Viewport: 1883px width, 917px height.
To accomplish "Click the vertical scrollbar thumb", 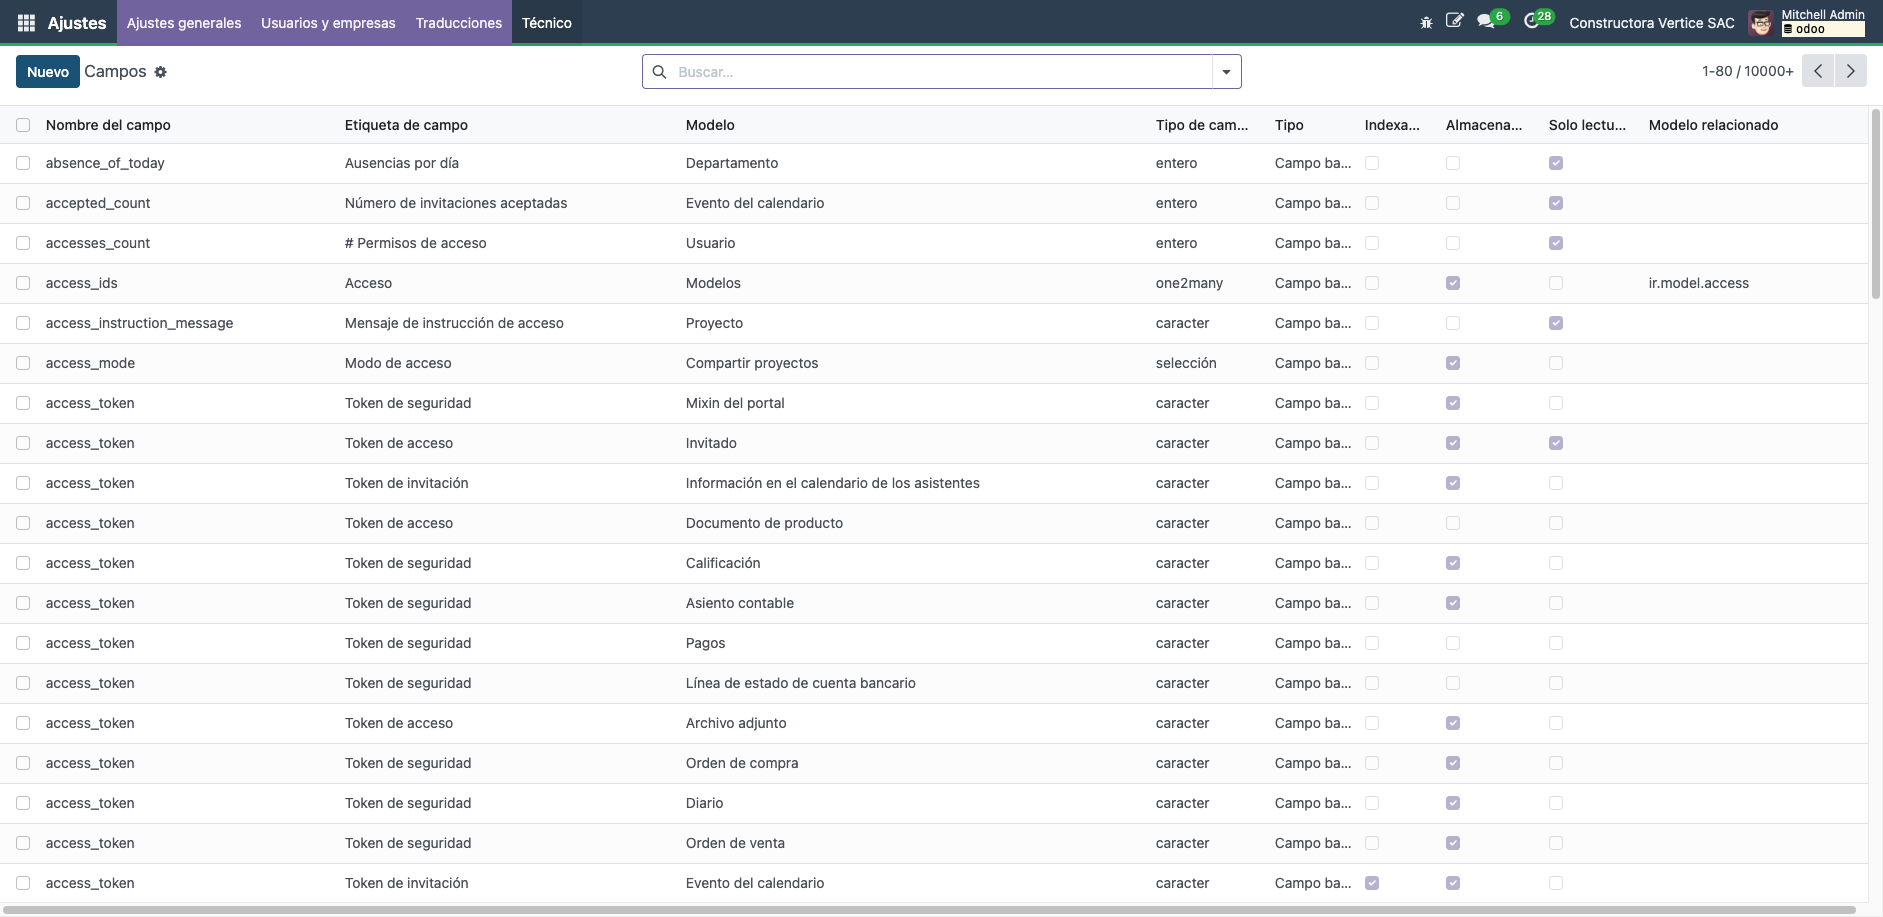I will (1875, 203).
